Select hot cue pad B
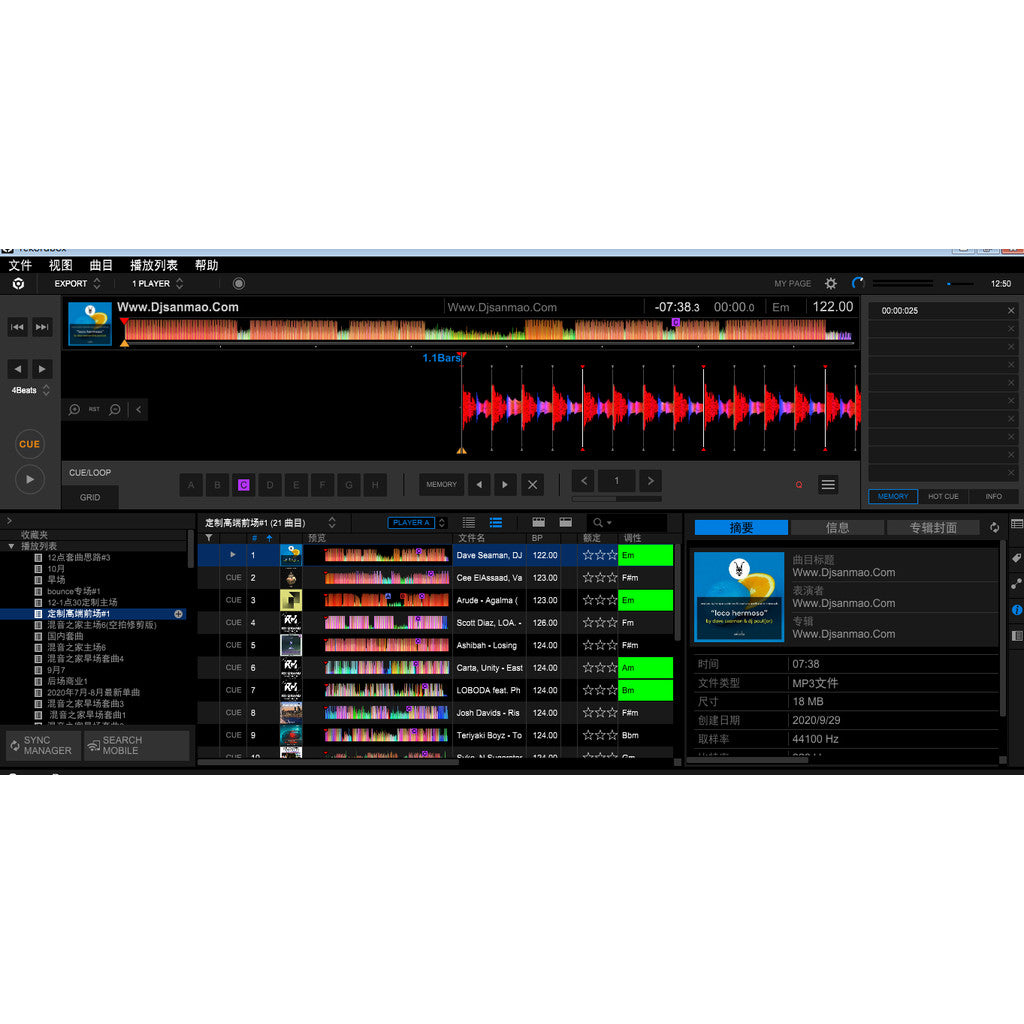 coord(217,485)
